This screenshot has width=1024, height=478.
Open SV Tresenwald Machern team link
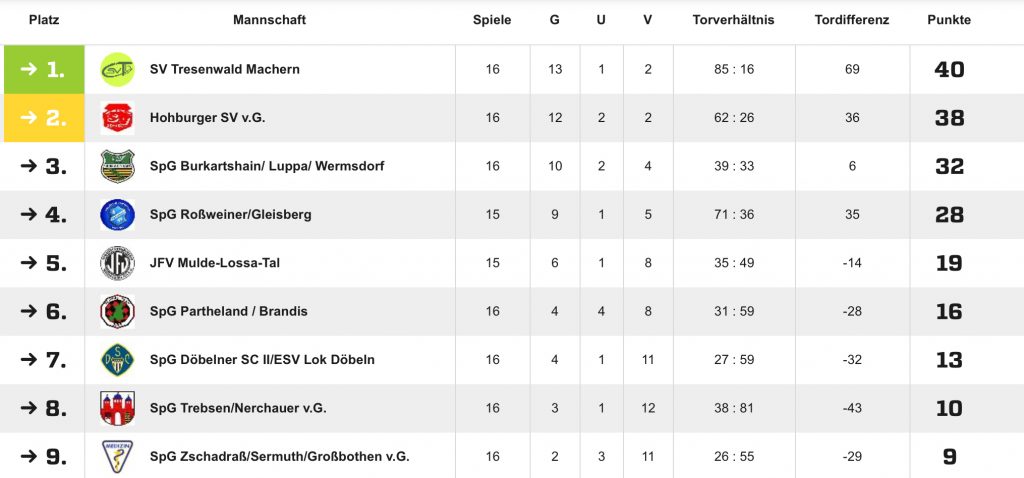point(224,69)
